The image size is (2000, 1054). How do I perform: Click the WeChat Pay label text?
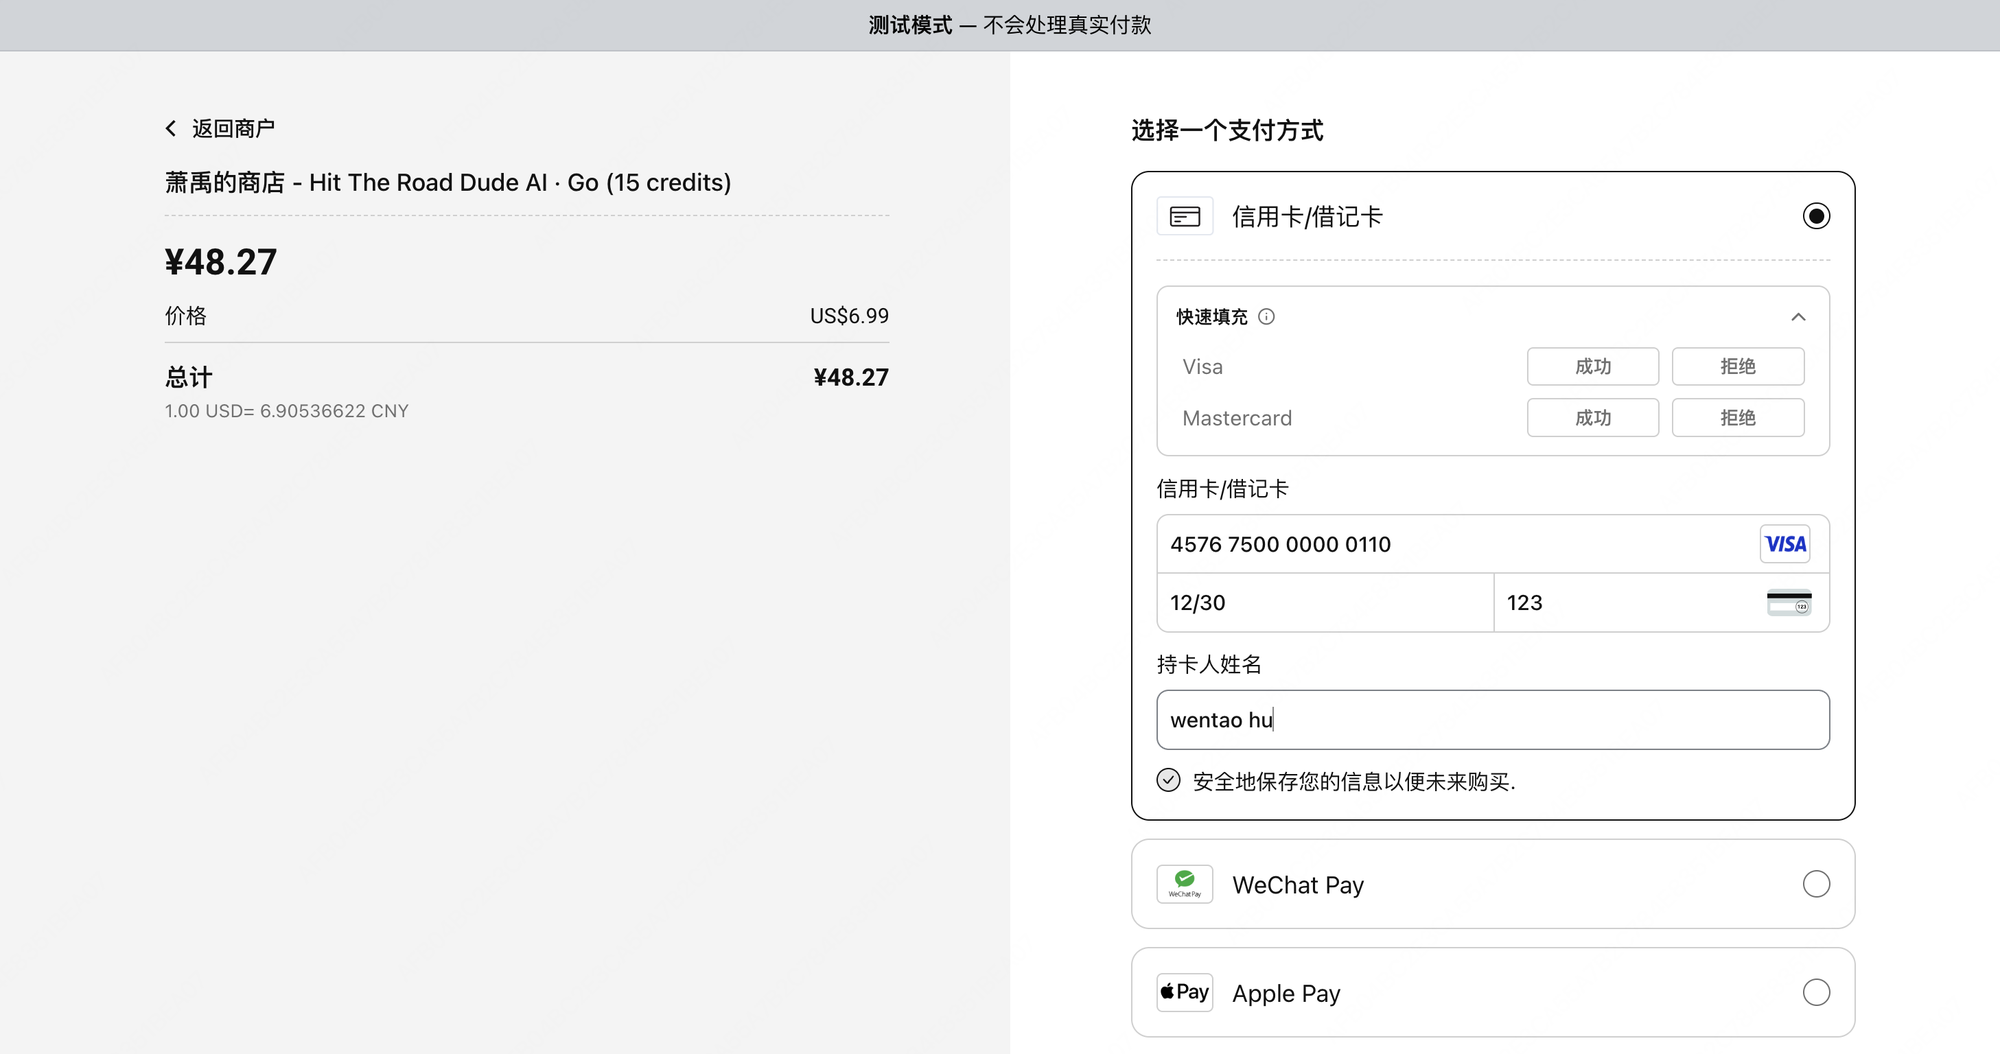1298,885
